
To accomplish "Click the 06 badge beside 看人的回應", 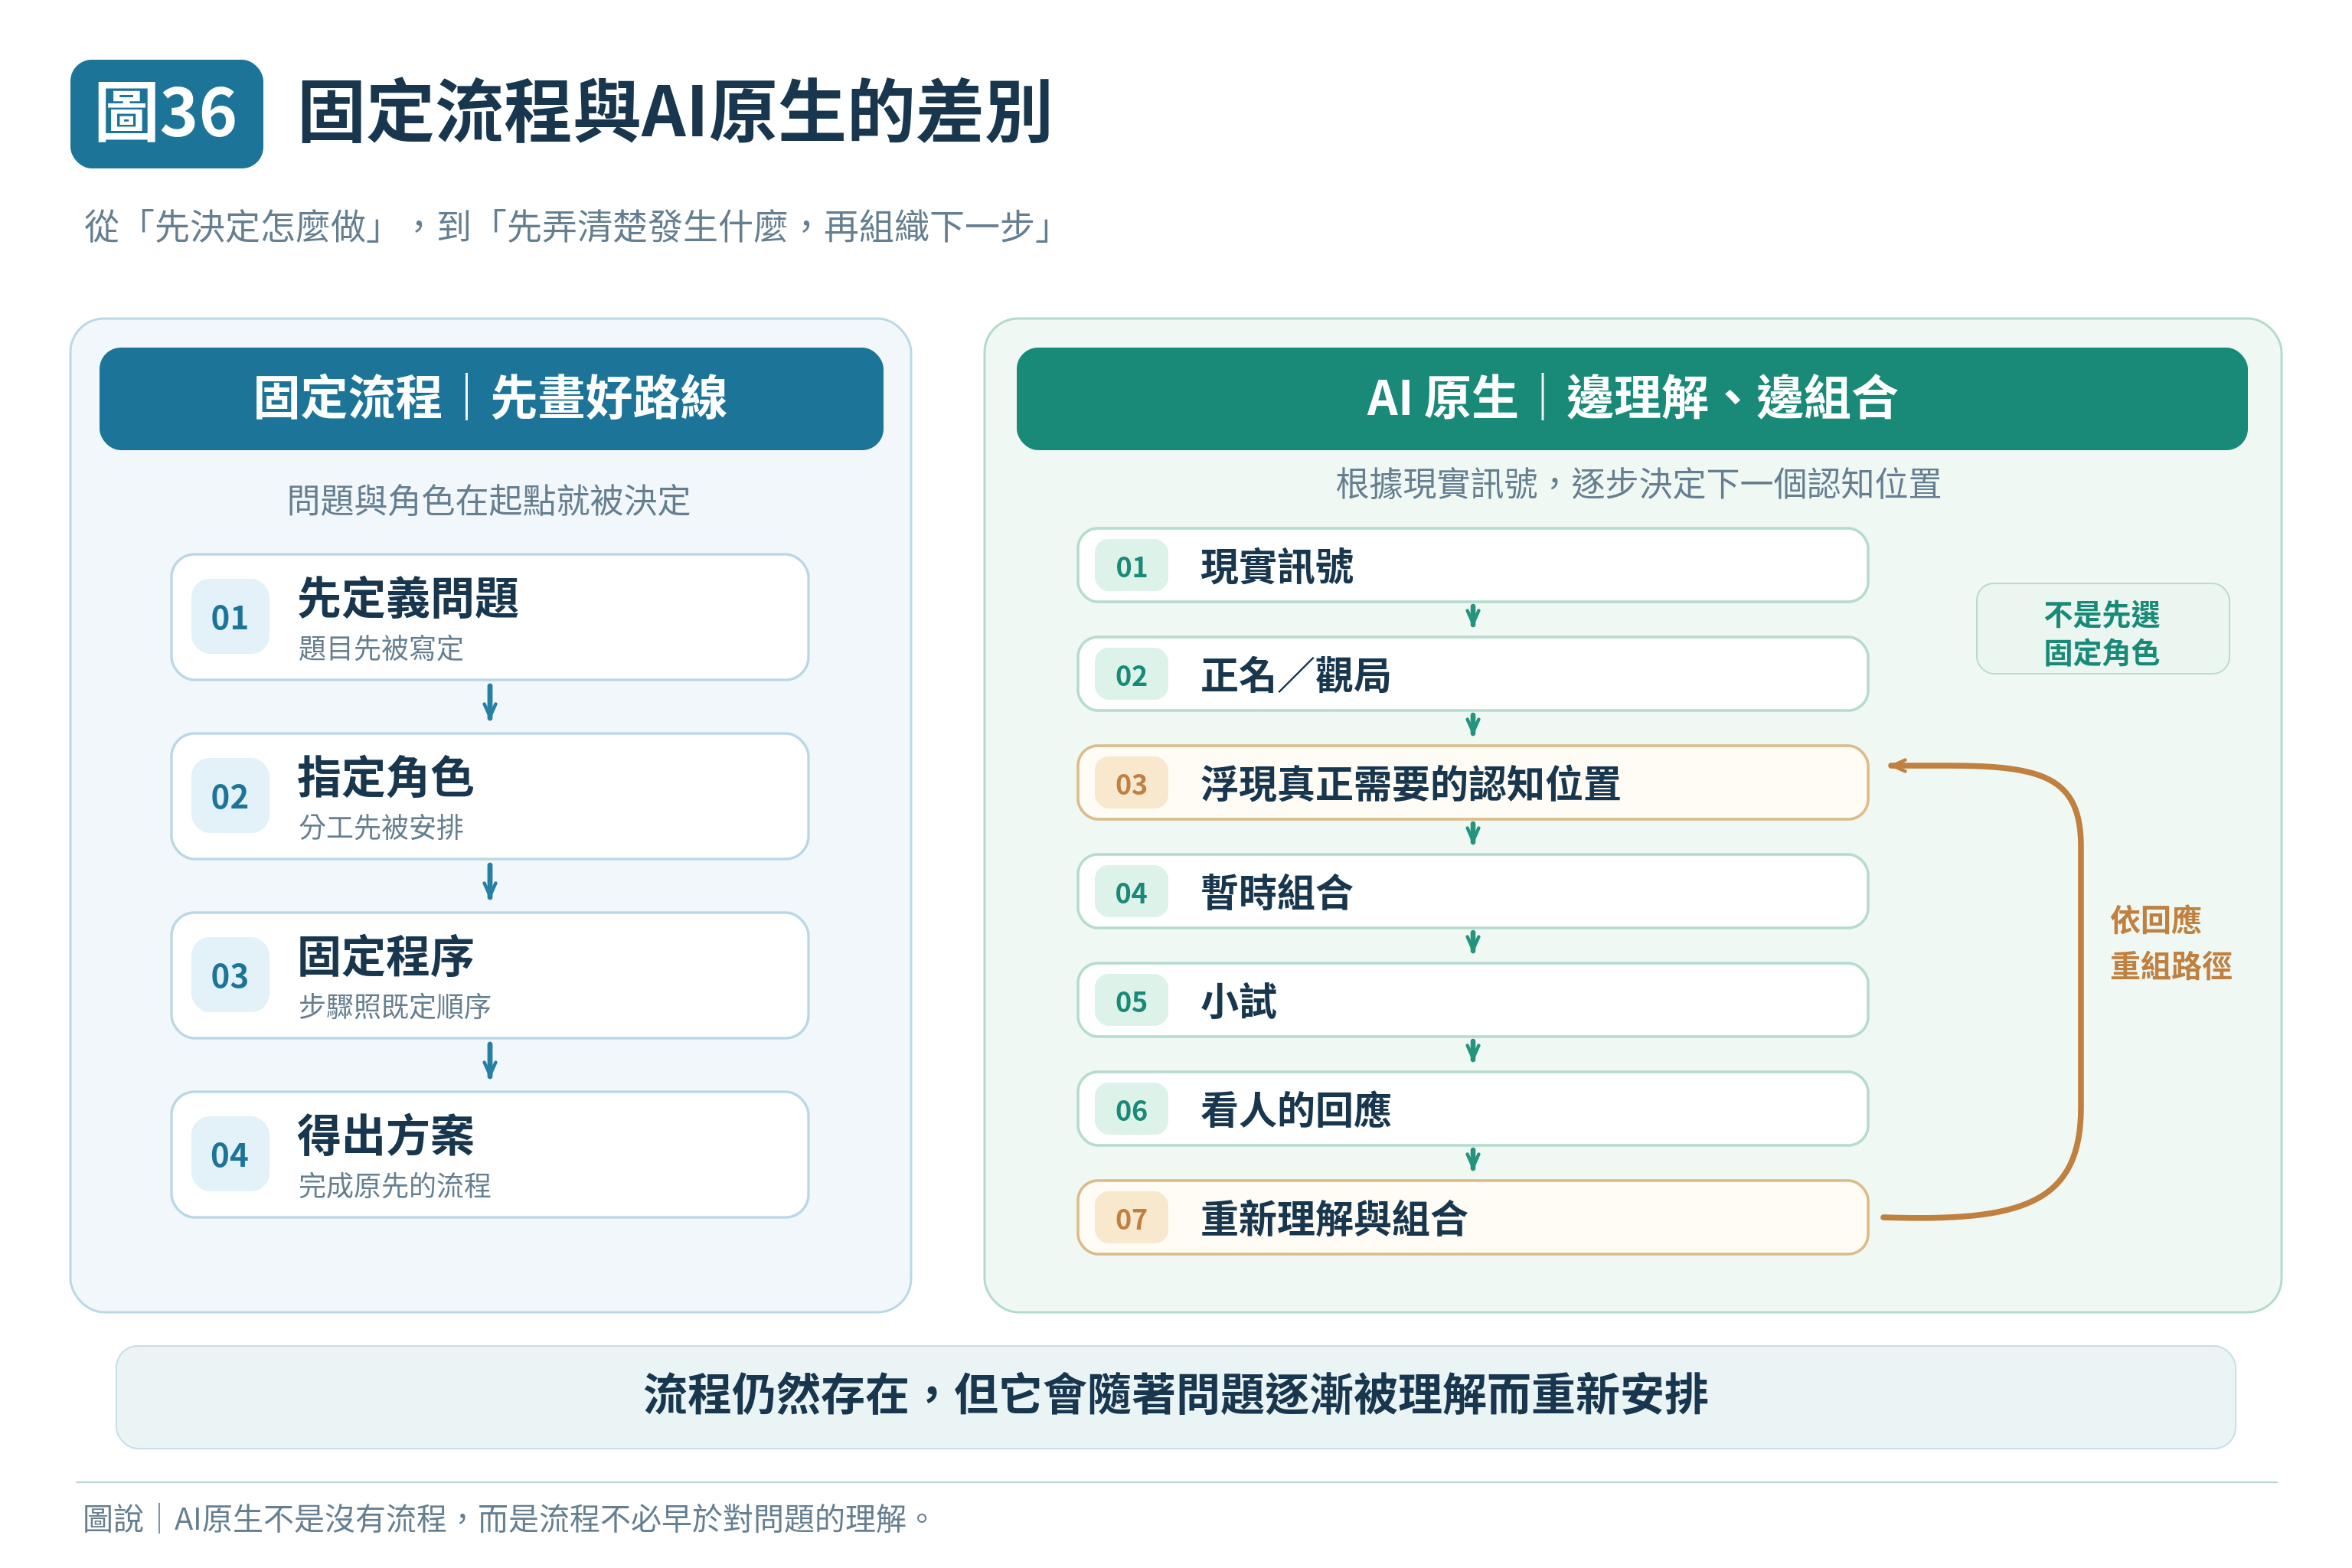I will (x=1131, y=1110).
